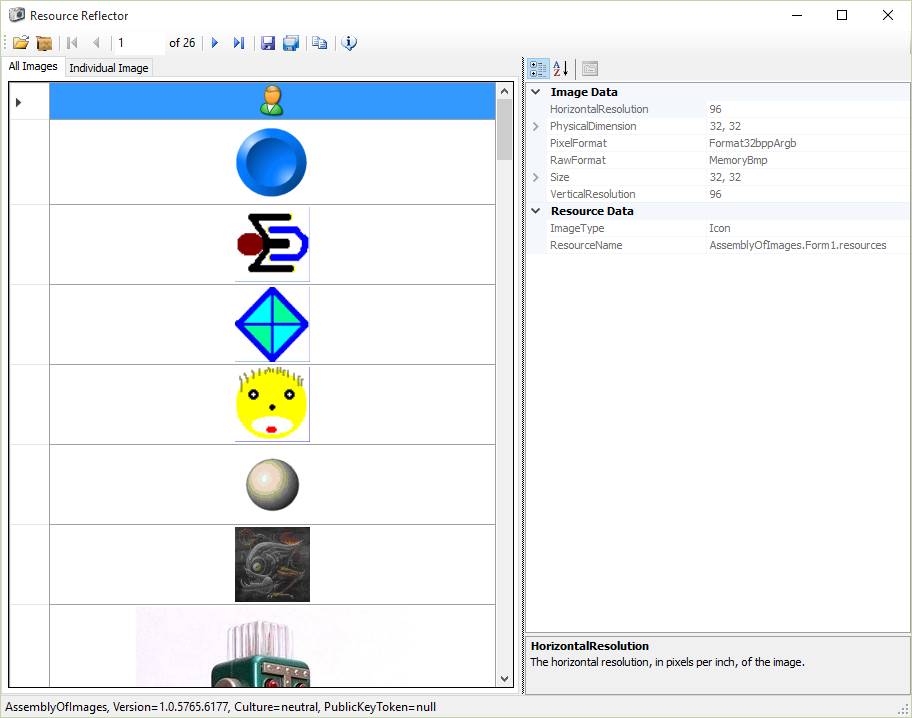This screenshot has height=718, width=912.
Task: Expand the Size property
Action: (x=537, y=177)
